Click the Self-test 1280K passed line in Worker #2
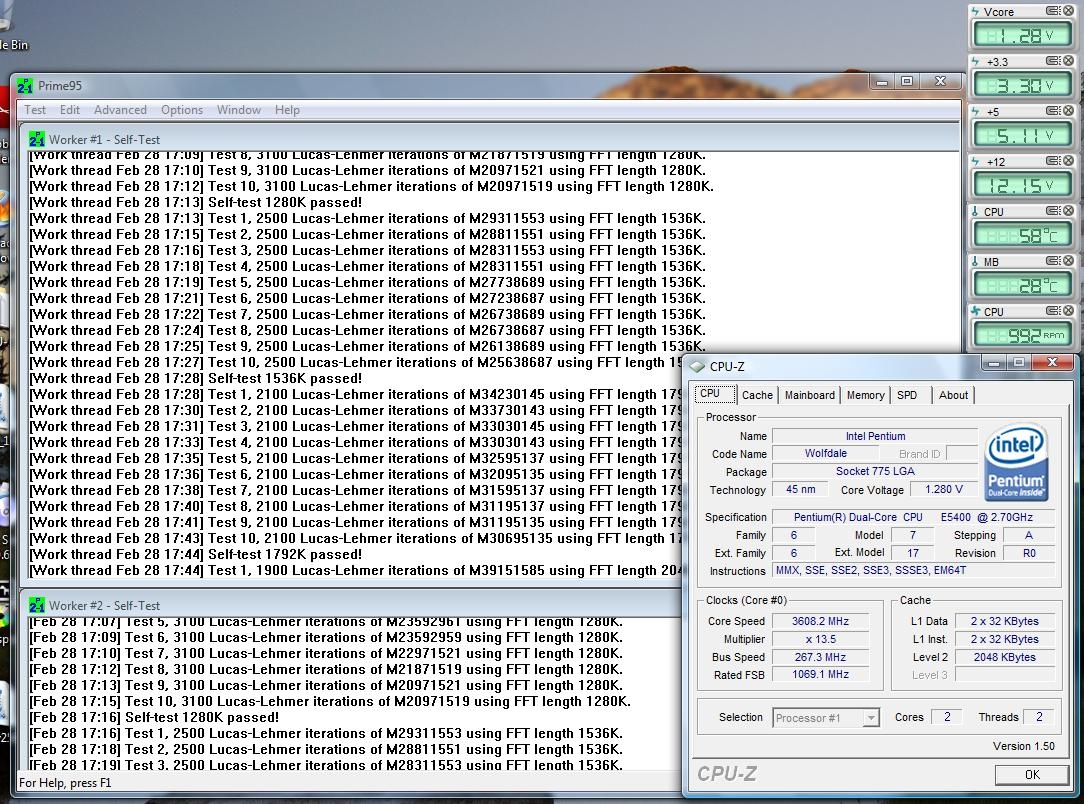Screen dimensions: 1084x804 (x=154, y=718)
